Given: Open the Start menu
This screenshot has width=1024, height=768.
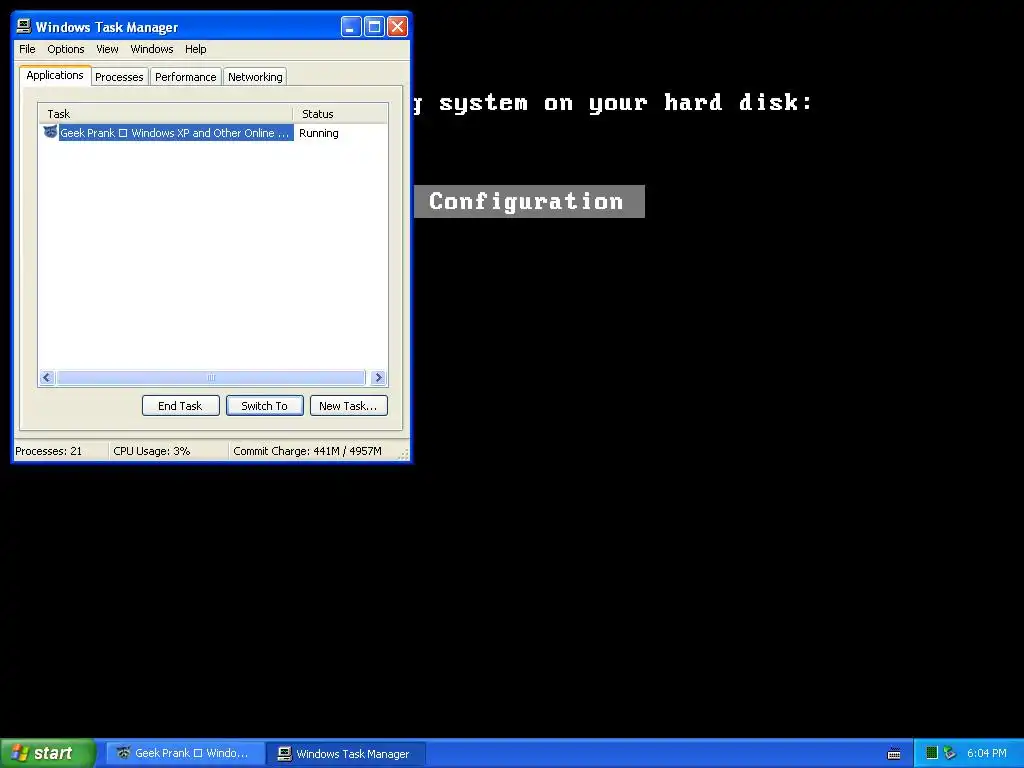Looking at the screenshot, I should 47,754.
